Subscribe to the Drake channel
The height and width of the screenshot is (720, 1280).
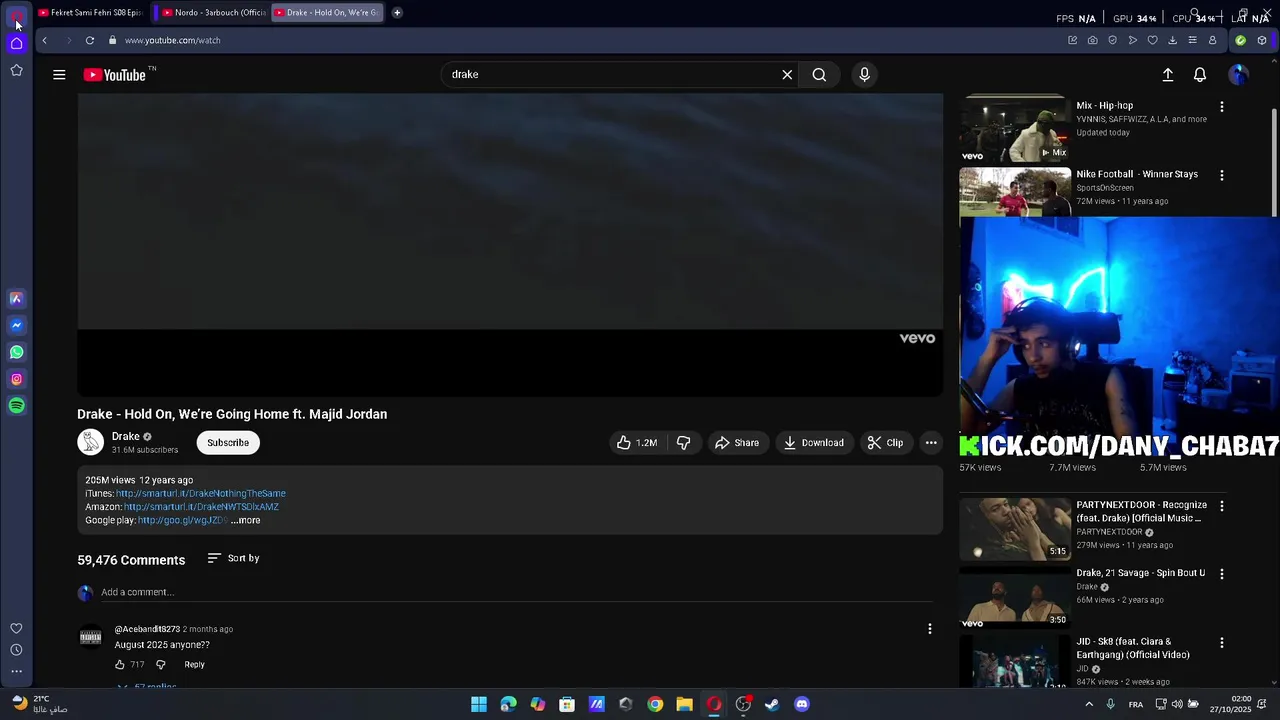[228, 443]
